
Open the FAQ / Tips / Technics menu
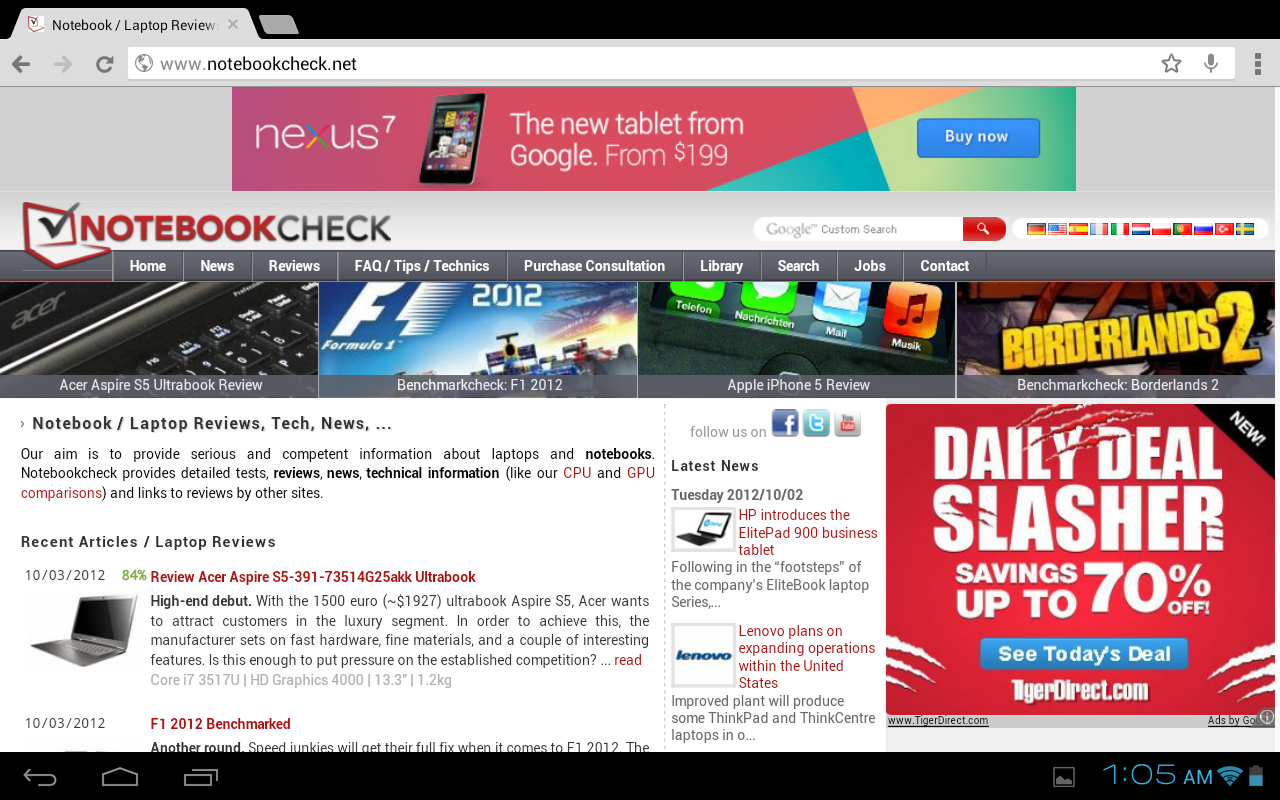[x=422, y=266]
